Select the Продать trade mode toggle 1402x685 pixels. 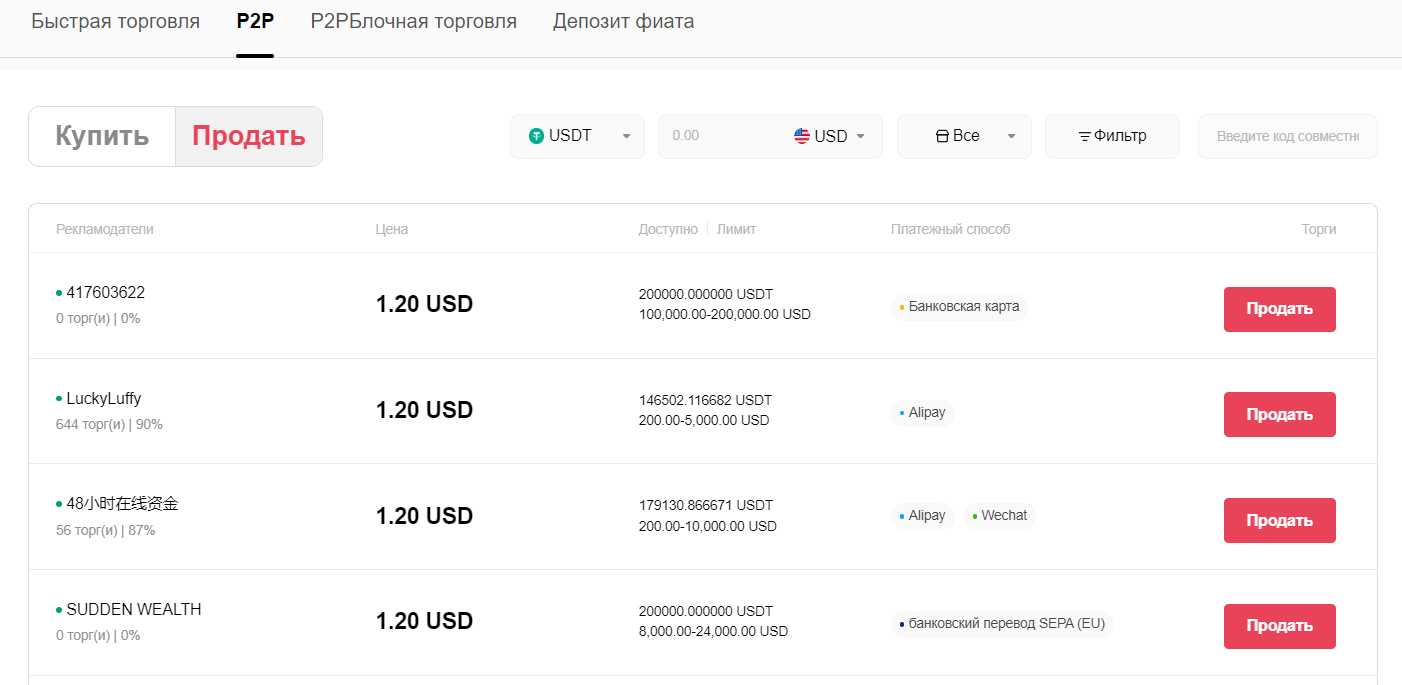[x=248, y=135]
